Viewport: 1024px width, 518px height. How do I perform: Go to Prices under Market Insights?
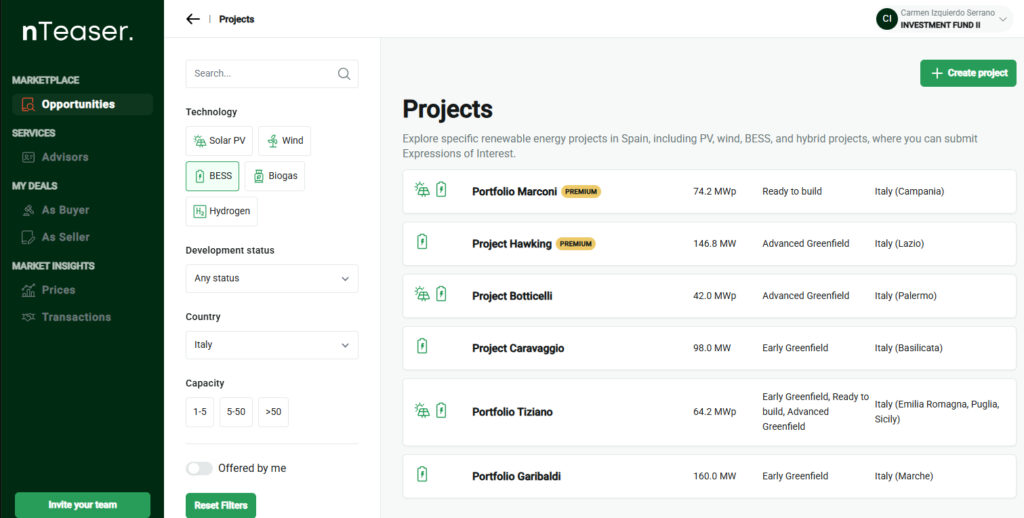[x=58, y=290]
